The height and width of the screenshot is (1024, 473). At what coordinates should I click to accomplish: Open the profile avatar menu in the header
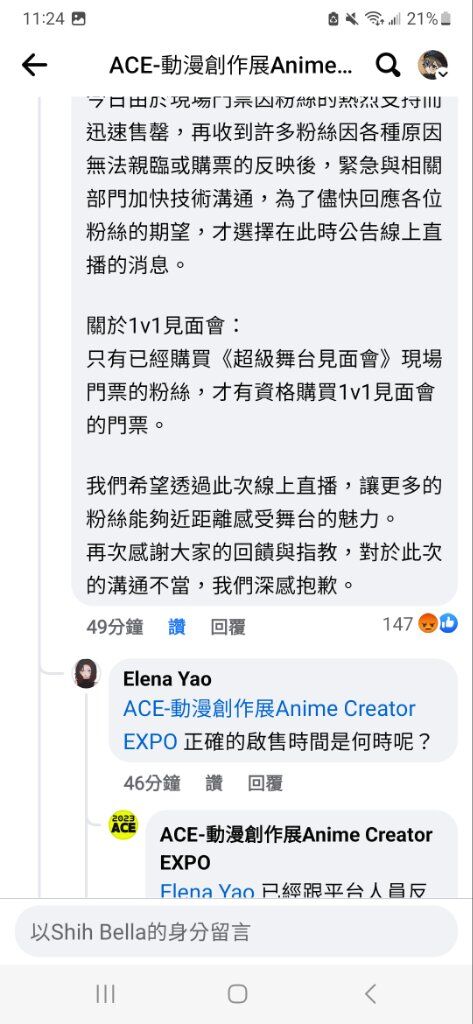click(x=432, y=65)
